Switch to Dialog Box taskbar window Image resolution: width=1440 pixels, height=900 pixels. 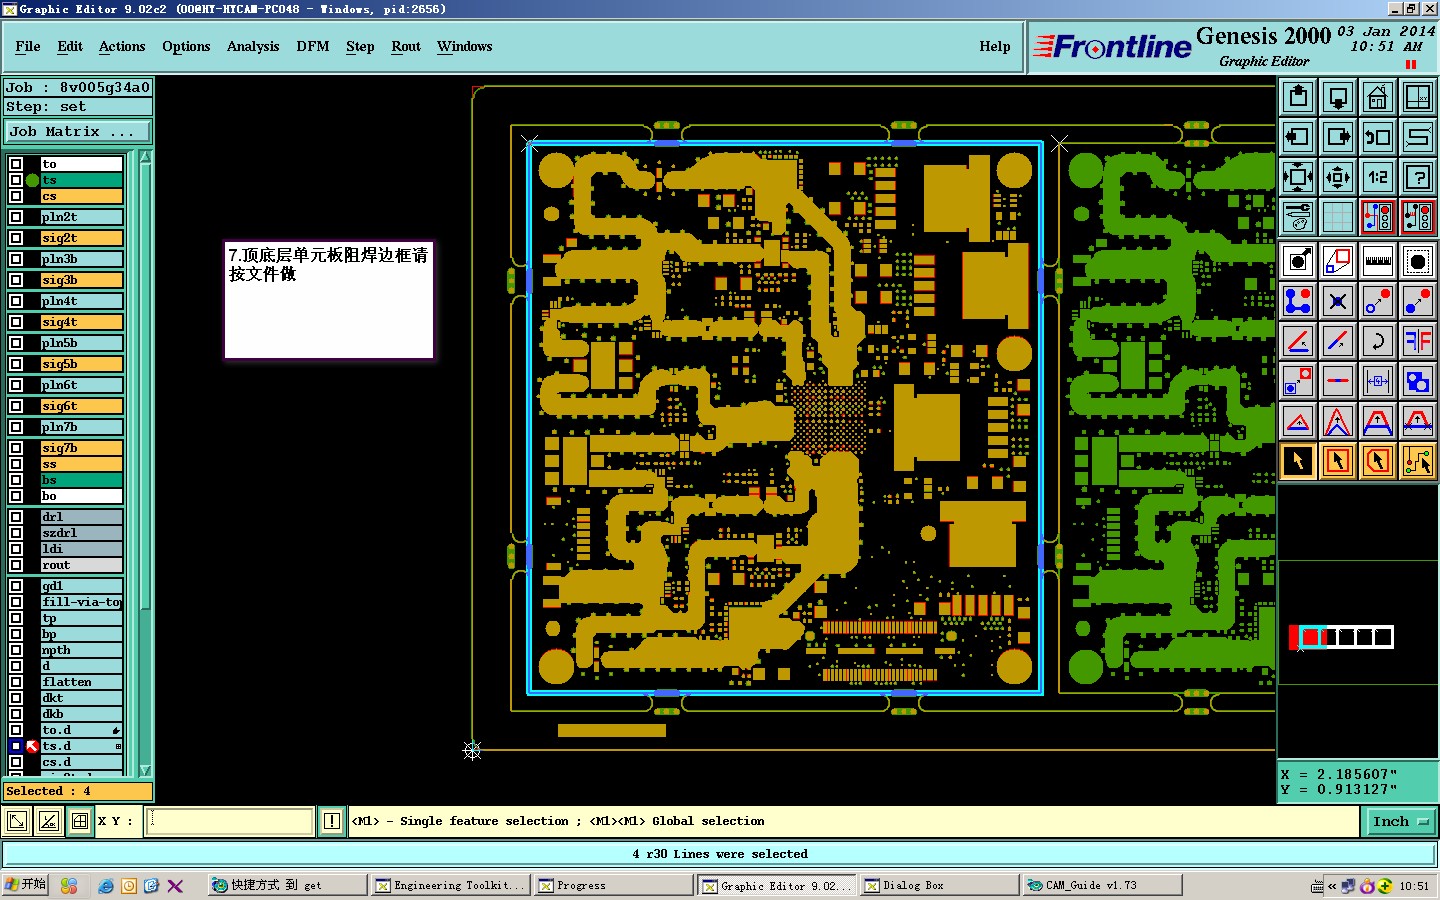click(938, 885)
